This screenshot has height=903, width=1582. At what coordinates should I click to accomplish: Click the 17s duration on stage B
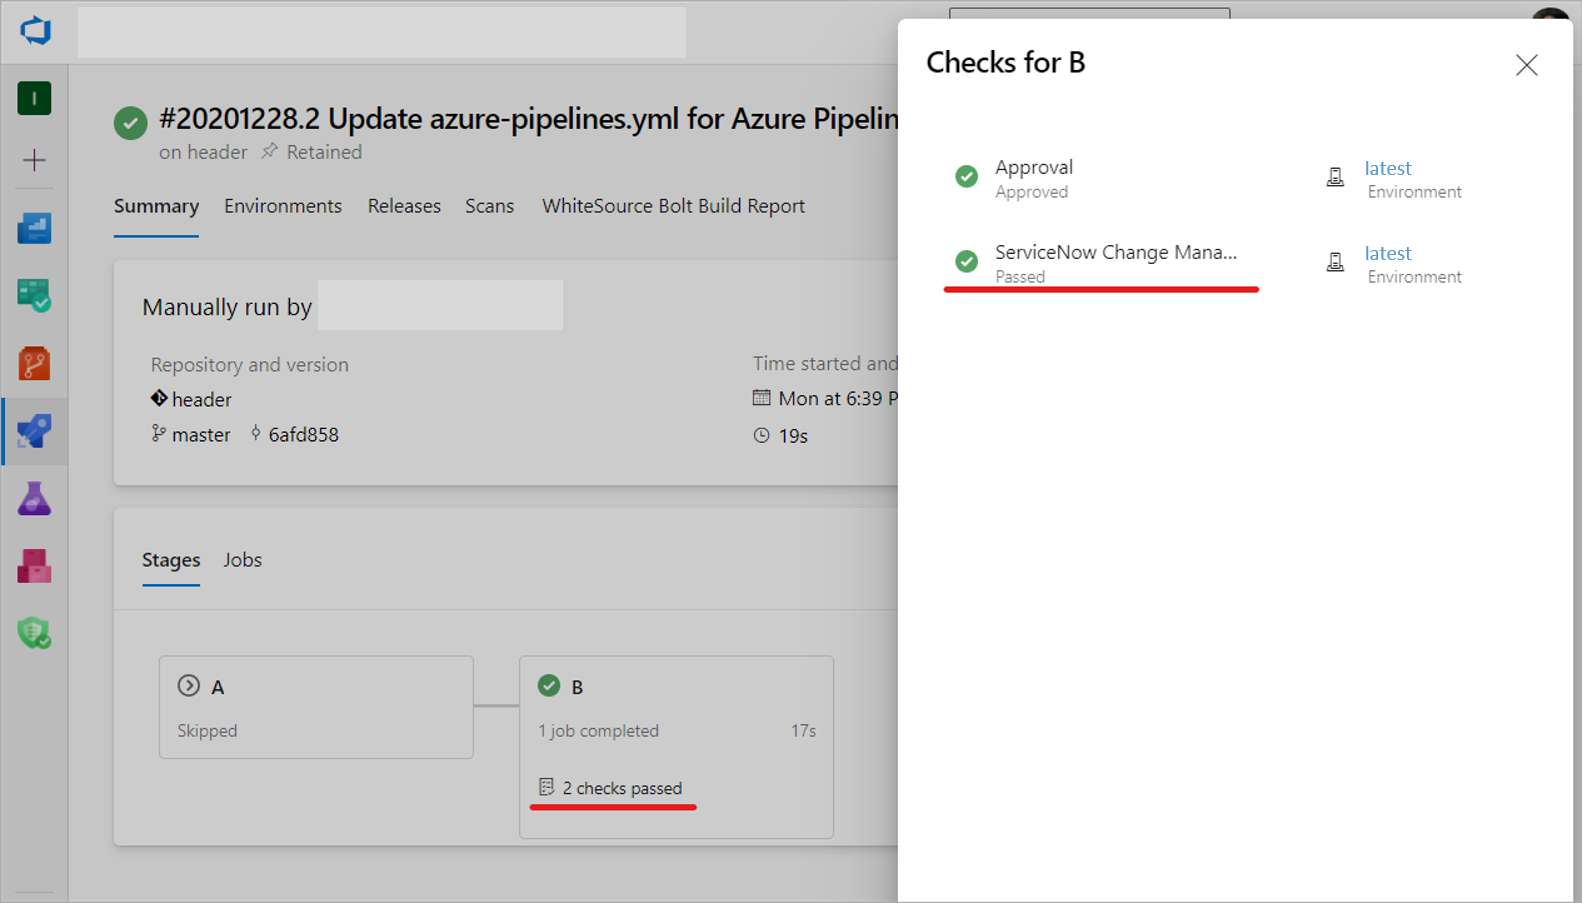tap(803, 731)
